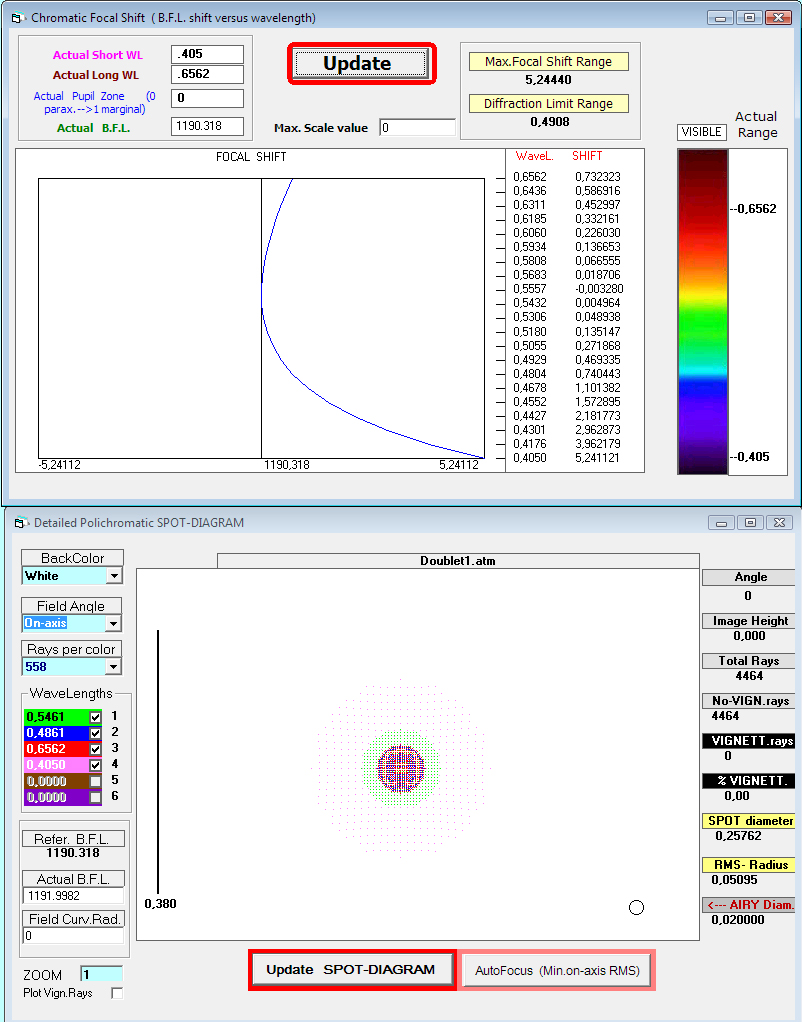
Task: Toggle the 0,4050 wavelength checkbox
Action: pos(97,765)
